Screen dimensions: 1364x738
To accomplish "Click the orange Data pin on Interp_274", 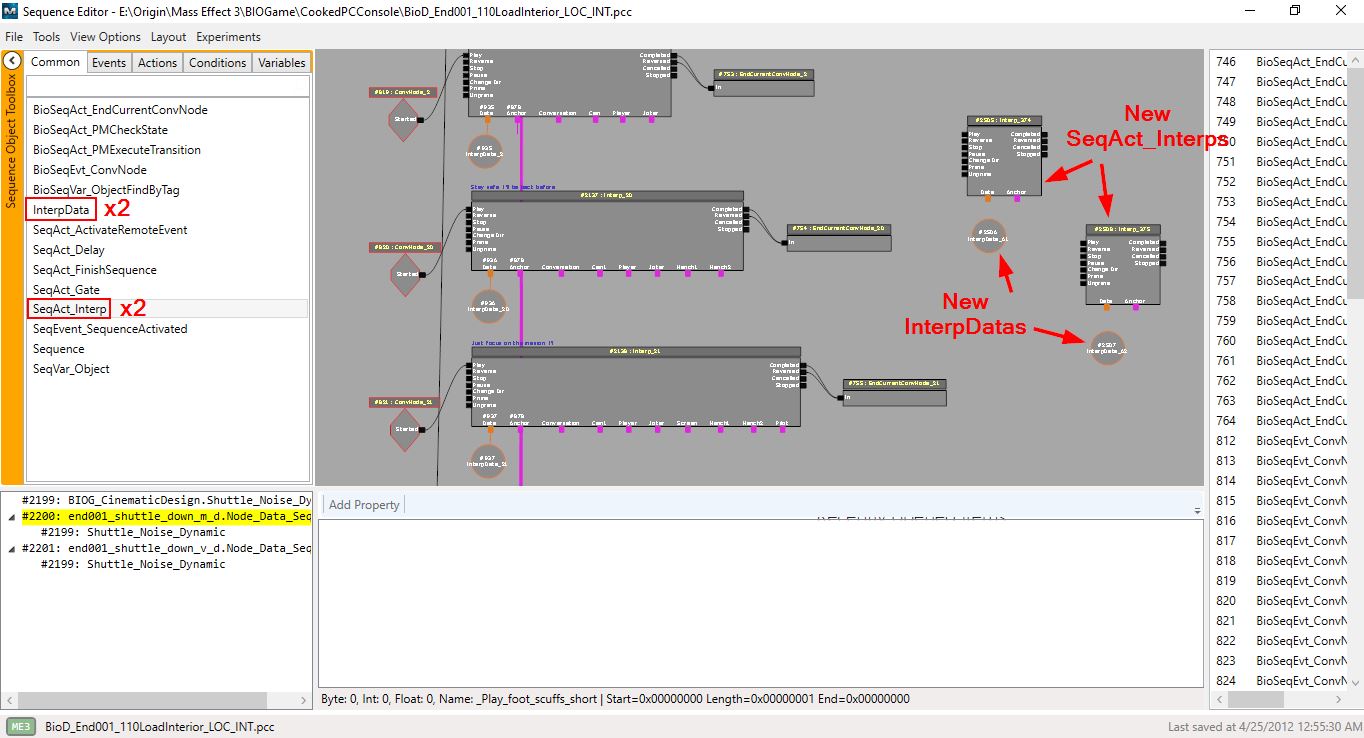I will point(987,198).
